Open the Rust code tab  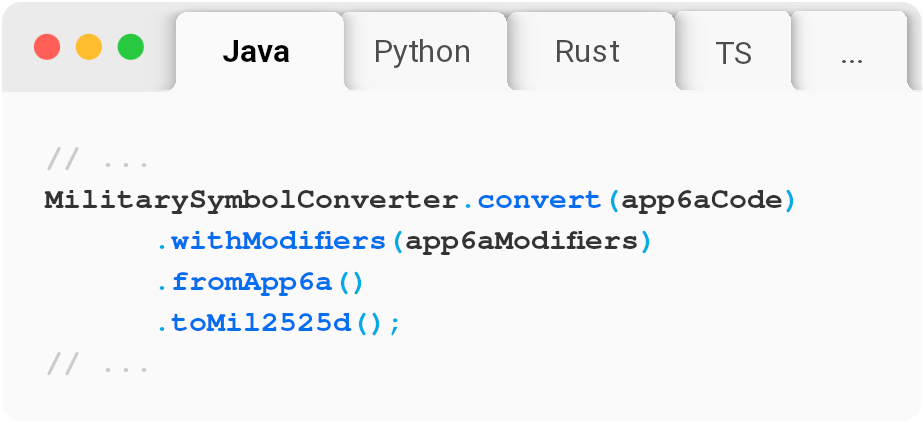587,52
